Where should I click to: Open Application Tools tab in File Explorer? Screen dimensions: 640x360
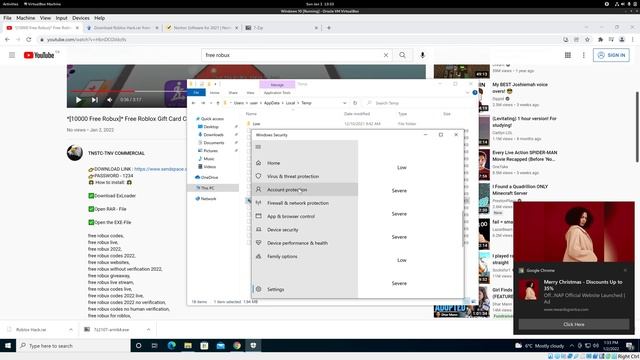pyautogui.click(x=277, y=93)
